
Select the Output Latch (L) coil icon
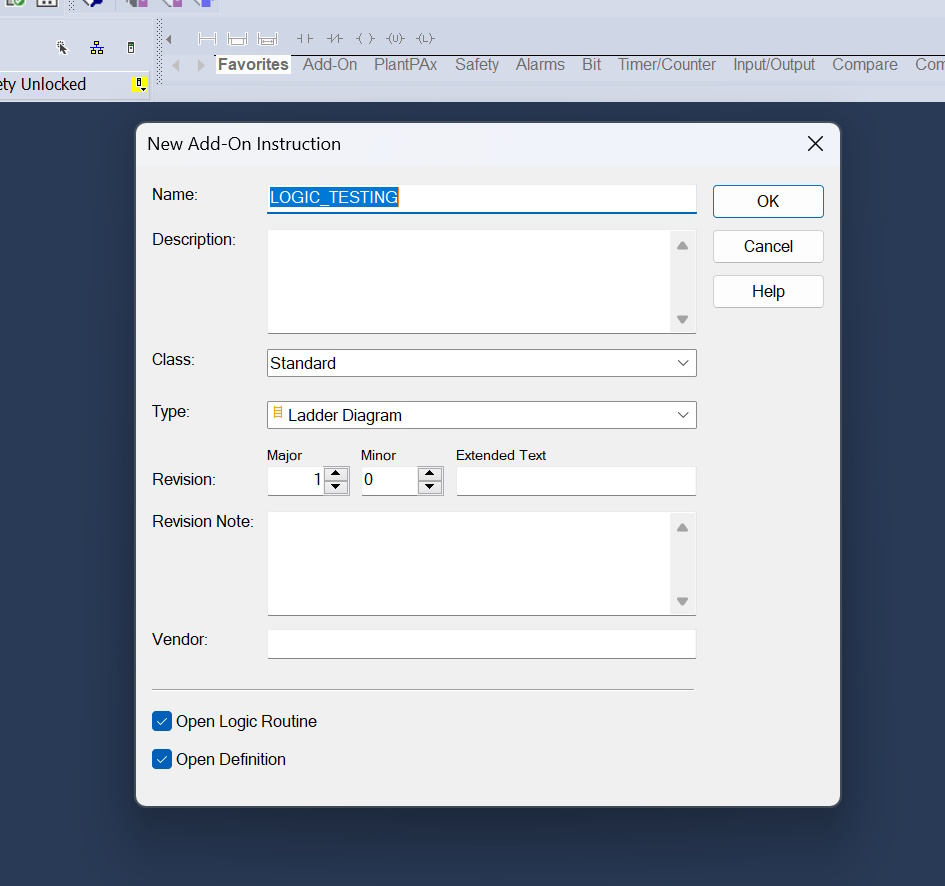pyautogui.click(x=425, y=39)
